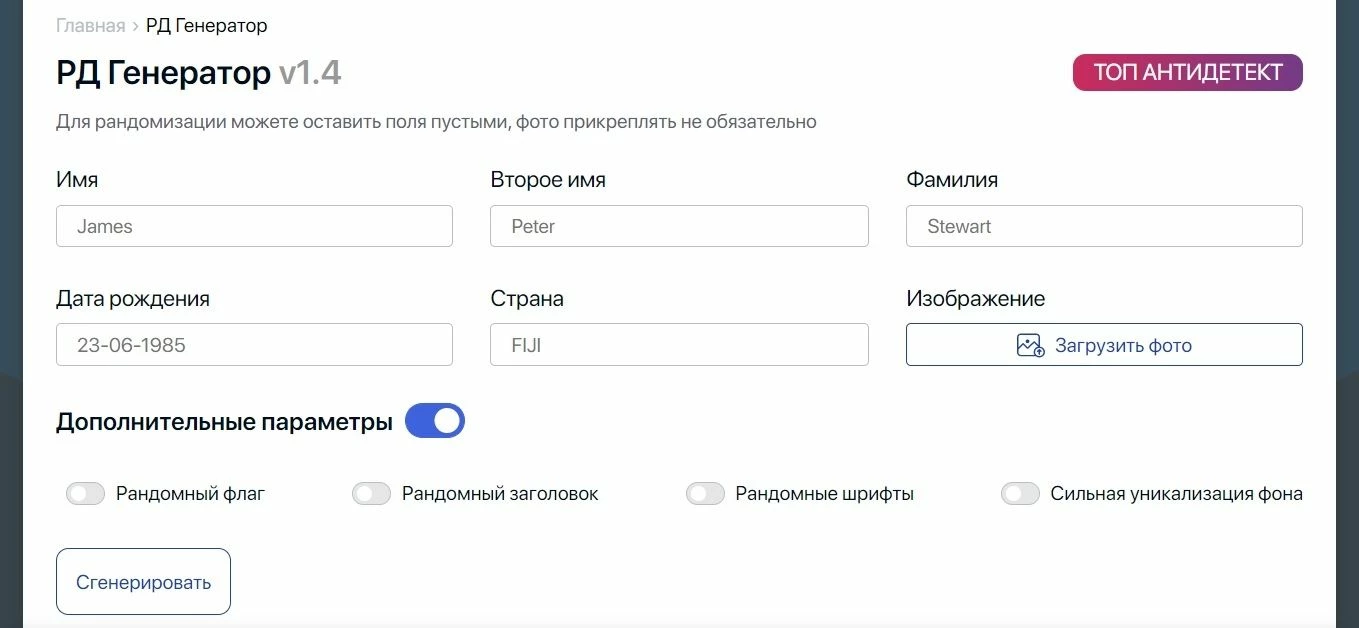Click the Страна field showing FIJI
The height and width of the screenshot is (628, 1359).
click(679, 345)
